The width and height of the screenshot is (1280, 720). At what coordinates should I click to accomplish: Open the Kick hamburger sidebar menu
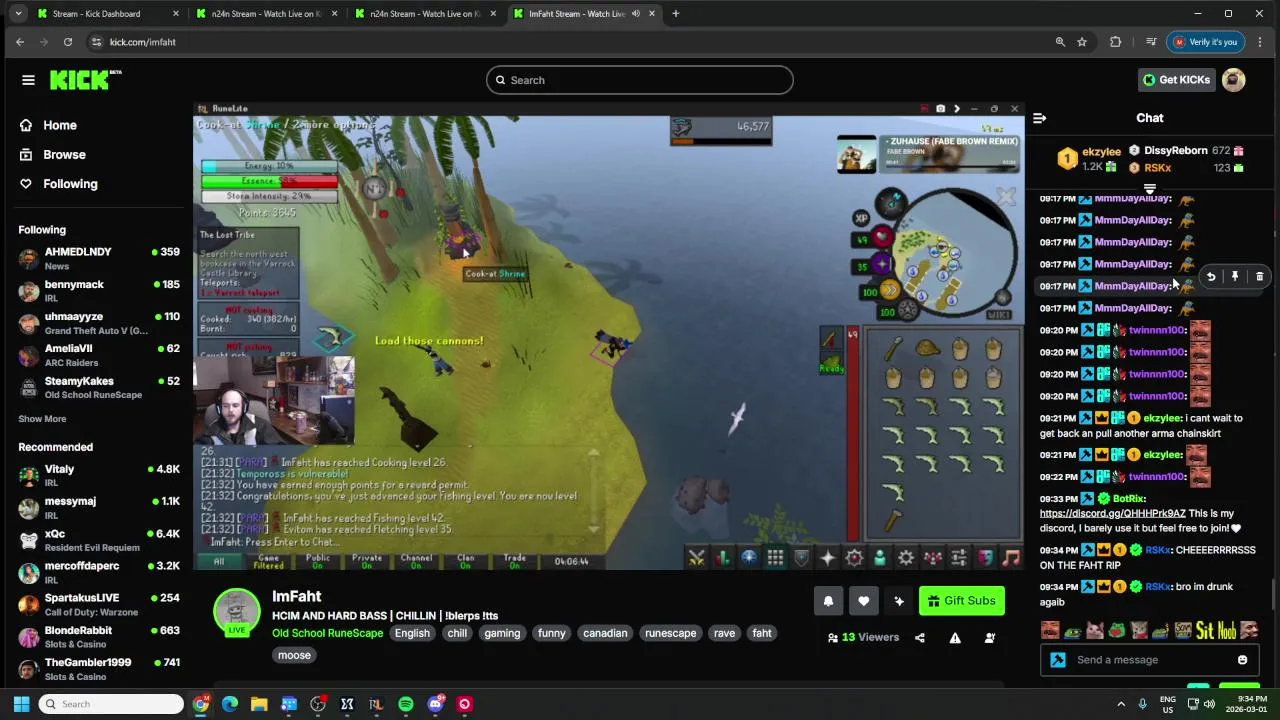tap(28, 80)
